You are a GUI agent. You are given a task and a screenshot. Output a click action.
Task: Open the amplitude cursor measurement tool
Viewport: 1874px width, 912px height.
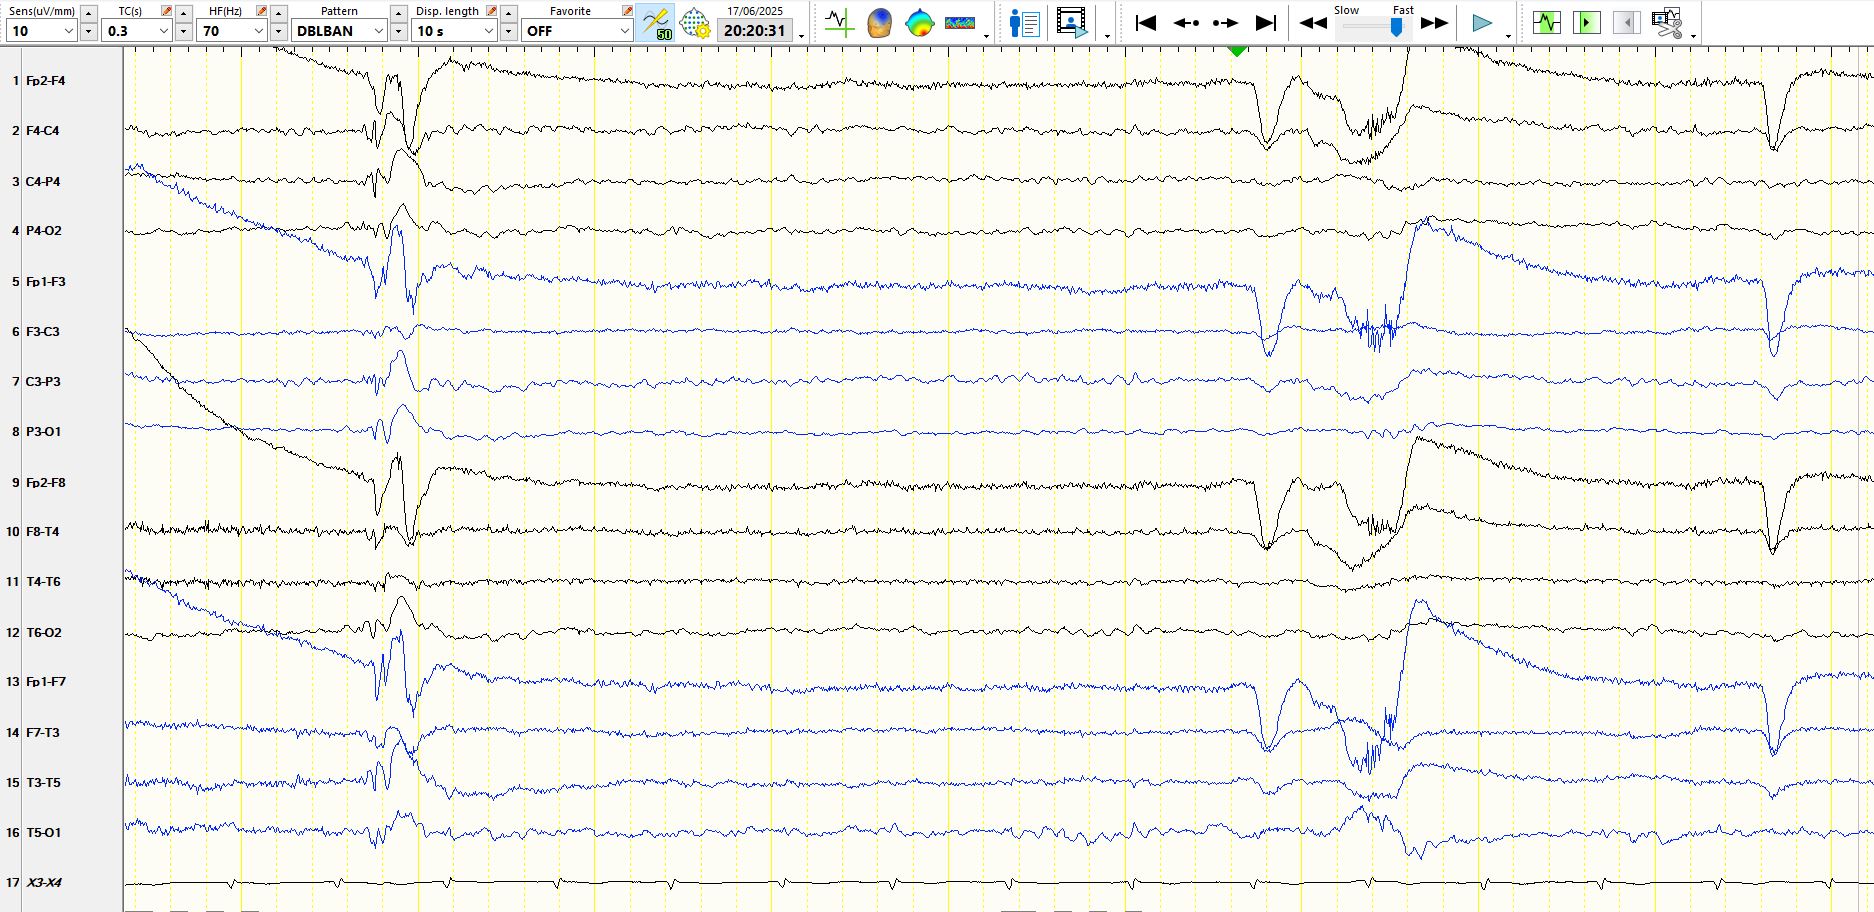pos(839,22)
